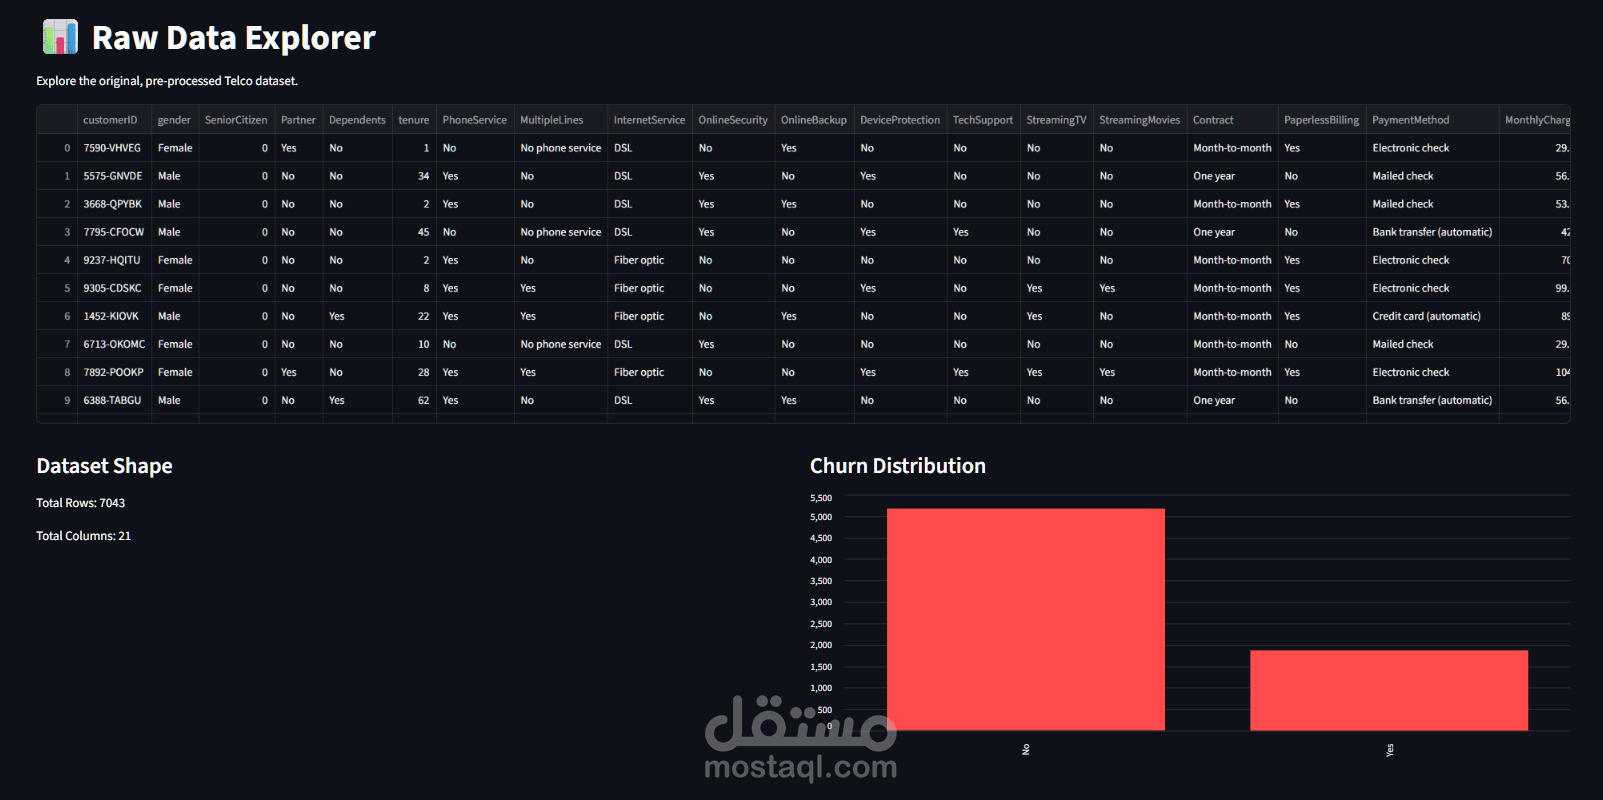
Task: Click the OnlineSecurity column header
Action: pos(733,120)
